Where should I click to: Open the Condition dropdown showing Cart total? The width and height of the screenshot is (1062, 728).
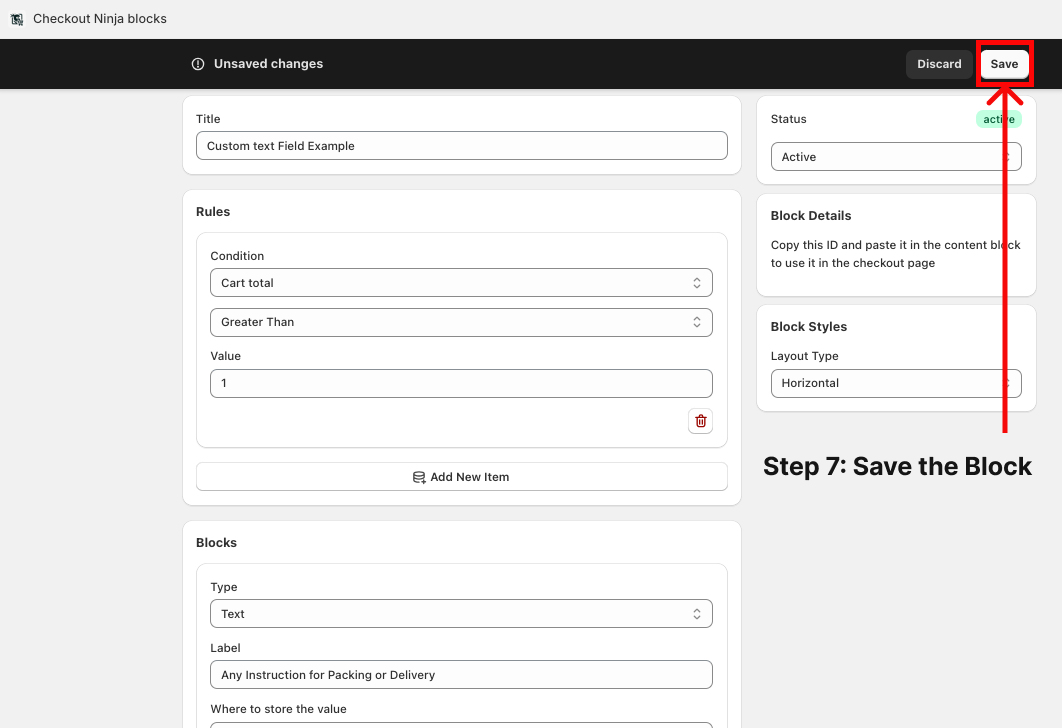[x=461, y=283]
